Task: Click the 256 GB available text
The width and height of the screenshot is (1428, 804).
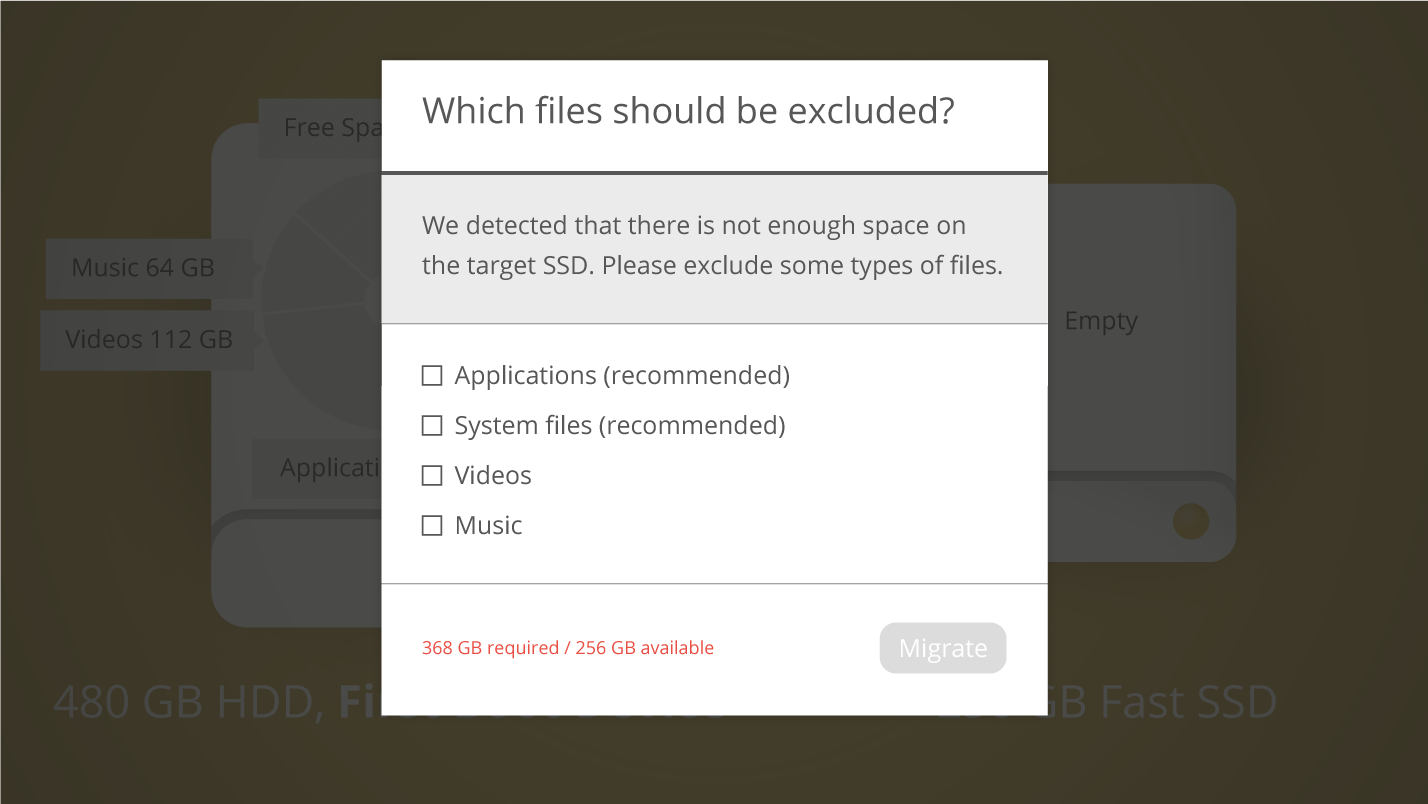Action: click(645, 648)
